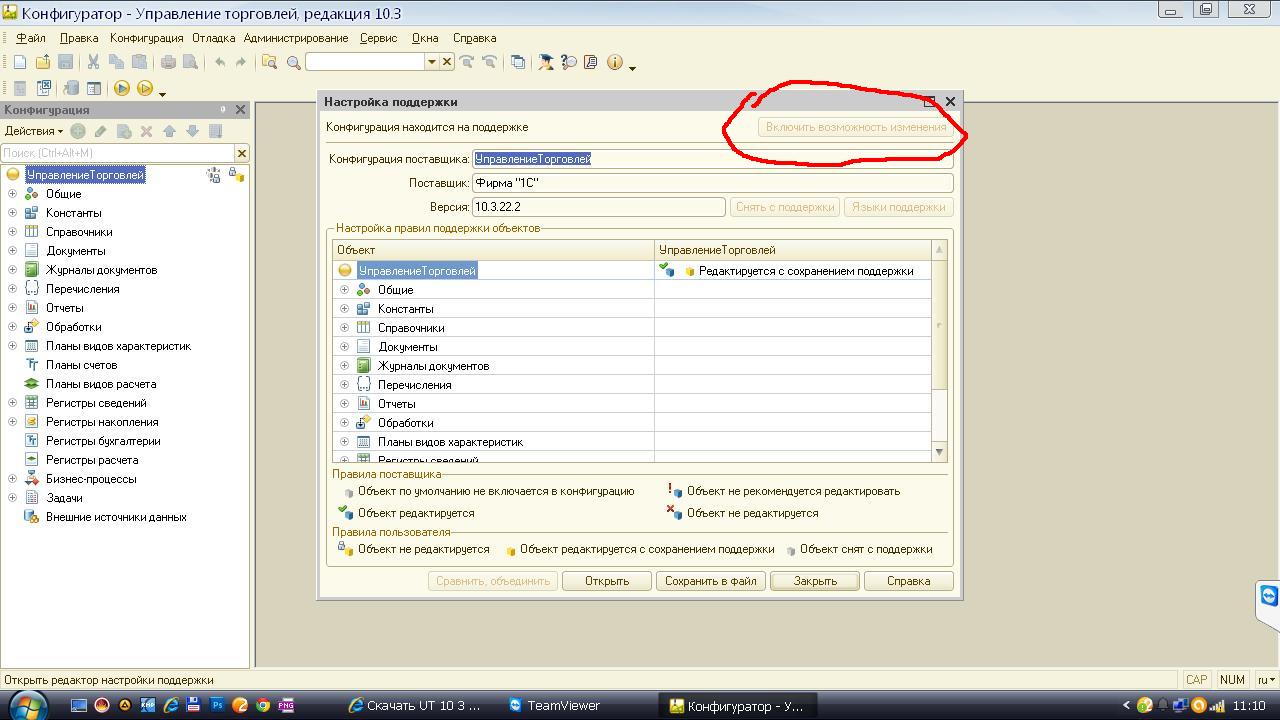Click the second play icon in toolbar
Image resolution: width=1280 pixels, height=720 pixels.
[145, 88]
